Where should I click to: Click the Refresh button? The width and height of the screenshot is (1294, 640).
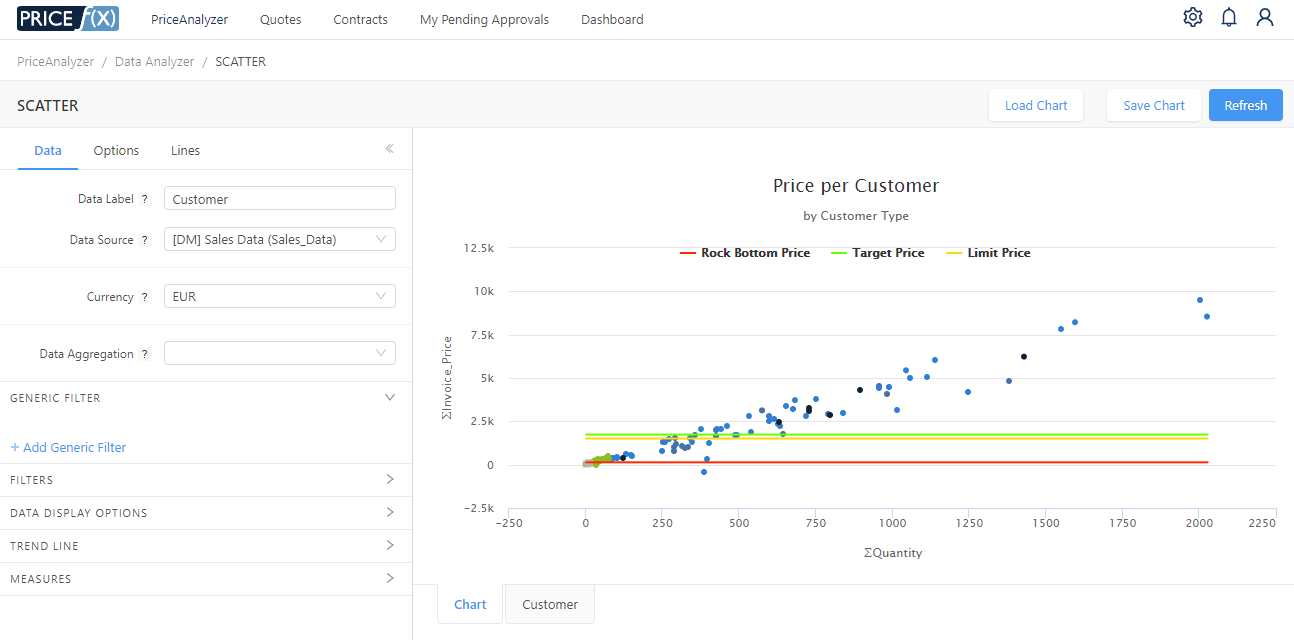tap(1245, 105)
